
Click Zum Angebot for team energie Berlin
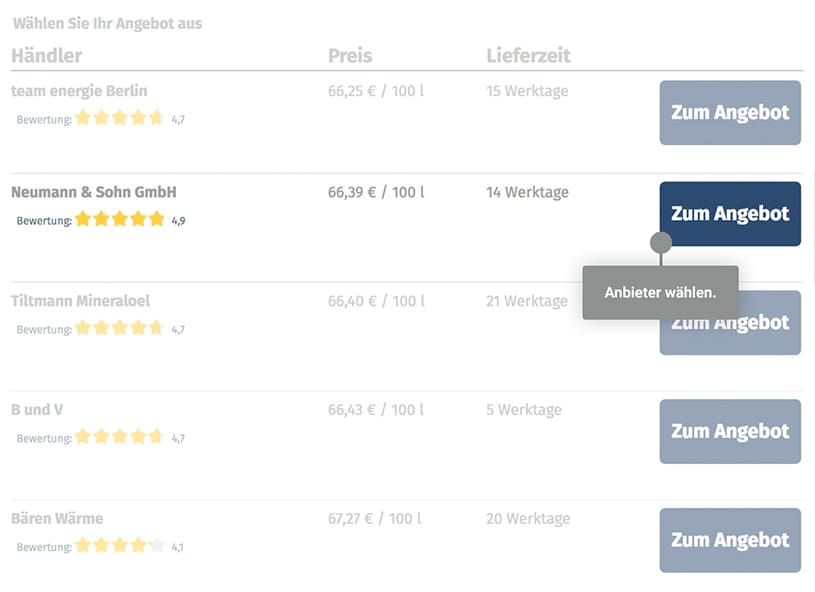click(730, 113)
